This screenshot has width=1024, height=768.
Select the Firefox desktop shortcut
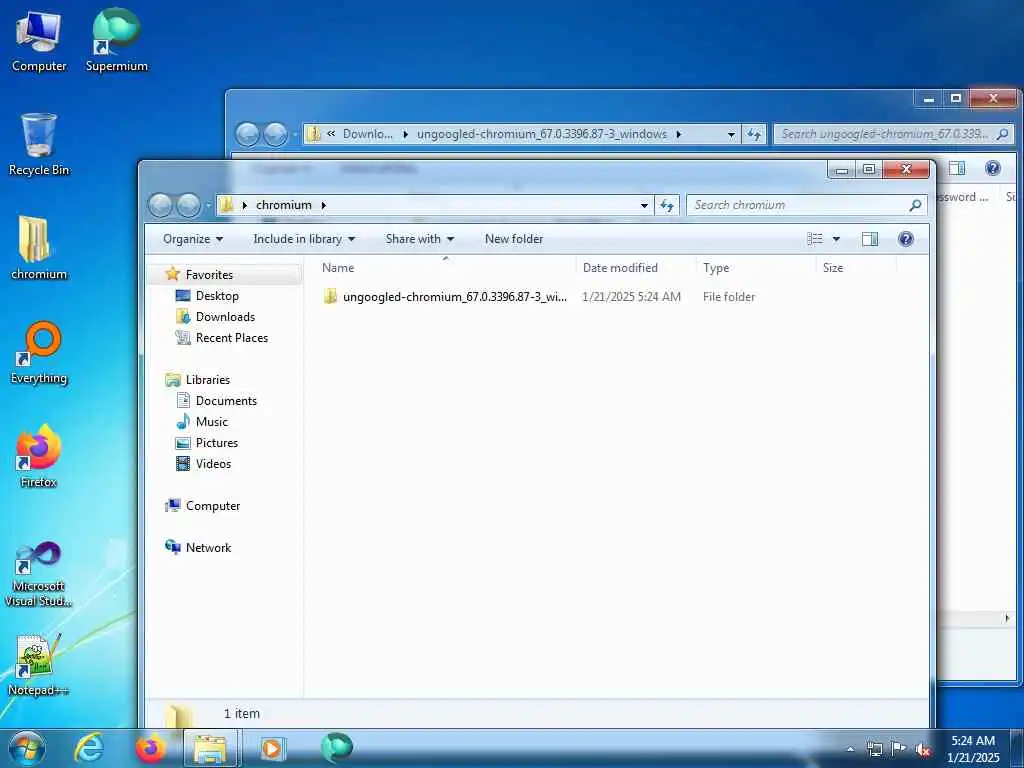click(39, 456)
